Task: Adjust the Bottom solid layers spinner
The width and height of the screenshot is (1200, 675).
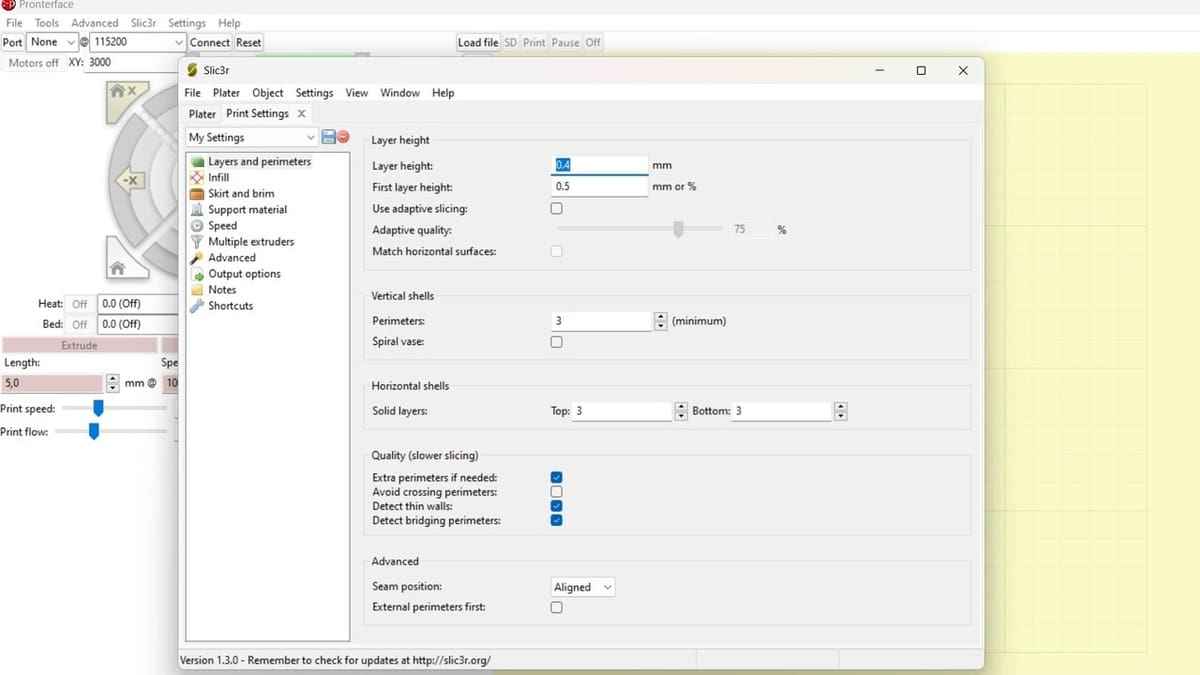Action: pos(840,411)
